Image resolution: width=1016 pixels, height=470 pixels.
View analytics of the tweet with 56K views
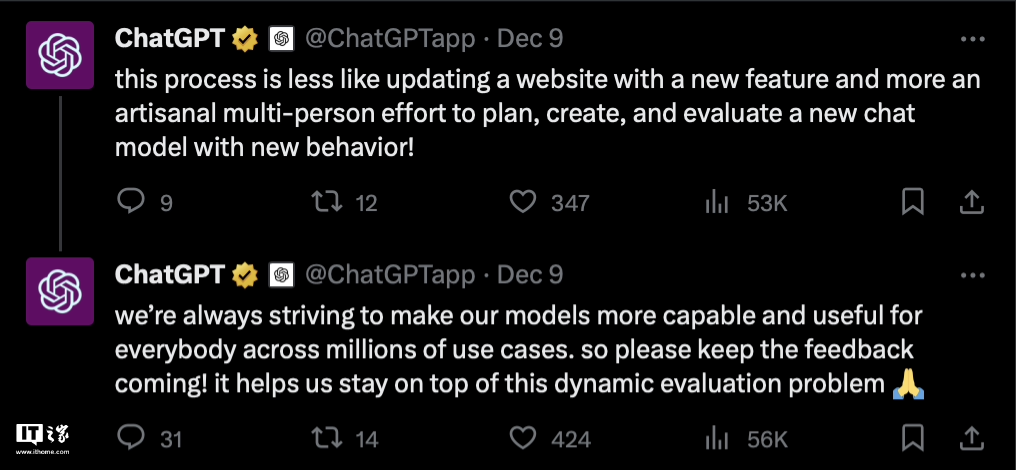click(x=717, y=438)
